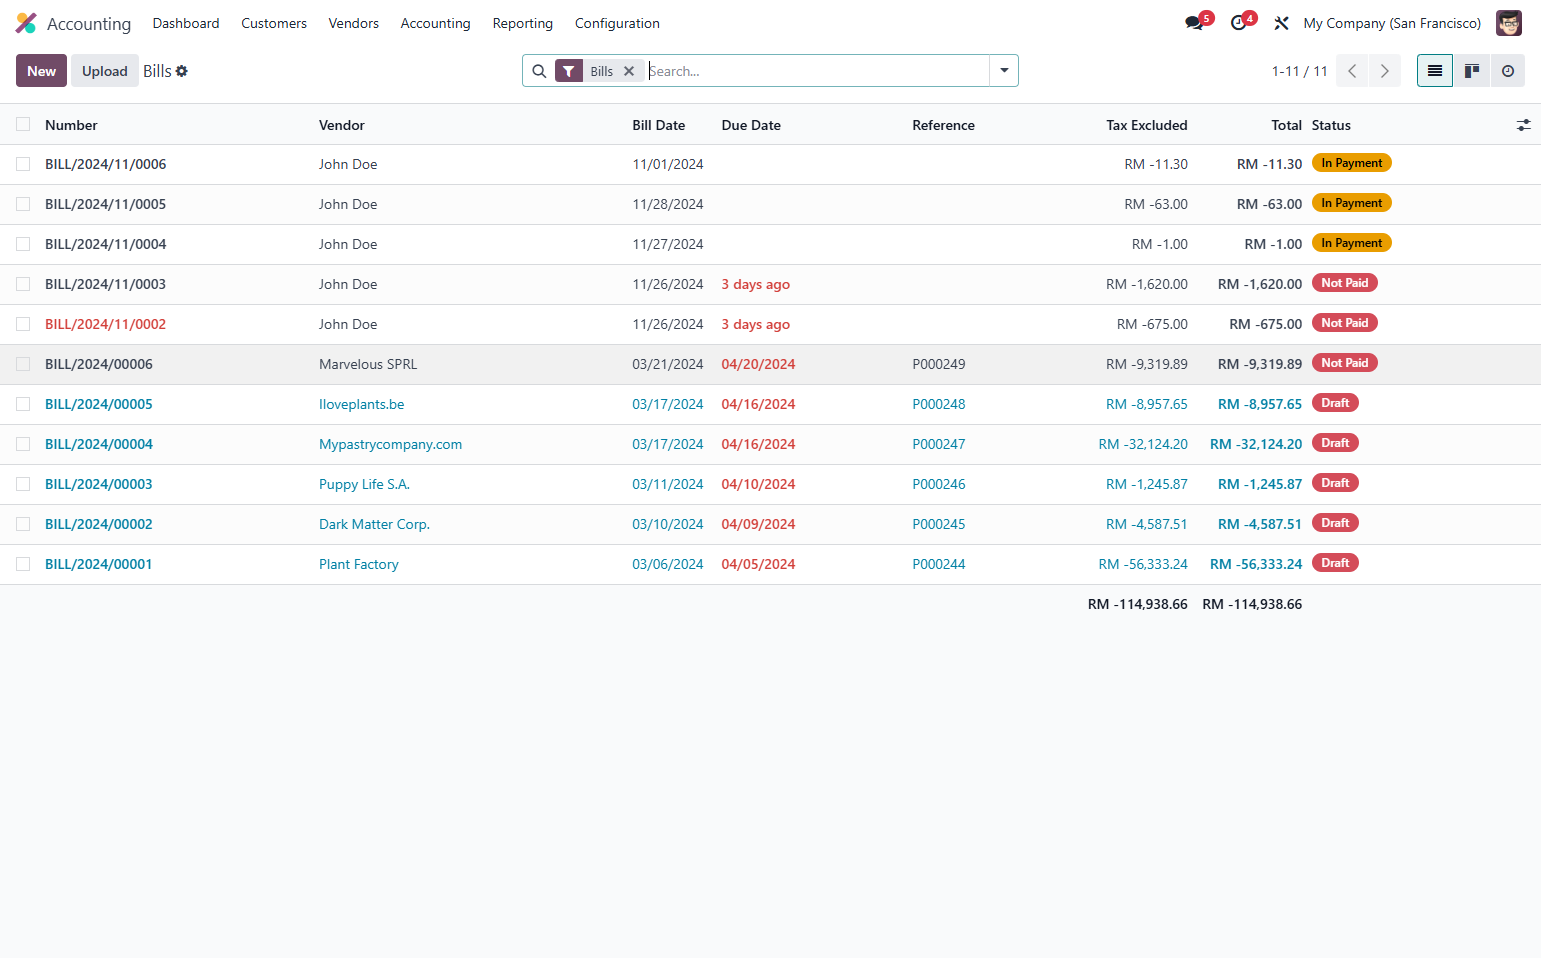Sort by Bill Date column header

659,125
